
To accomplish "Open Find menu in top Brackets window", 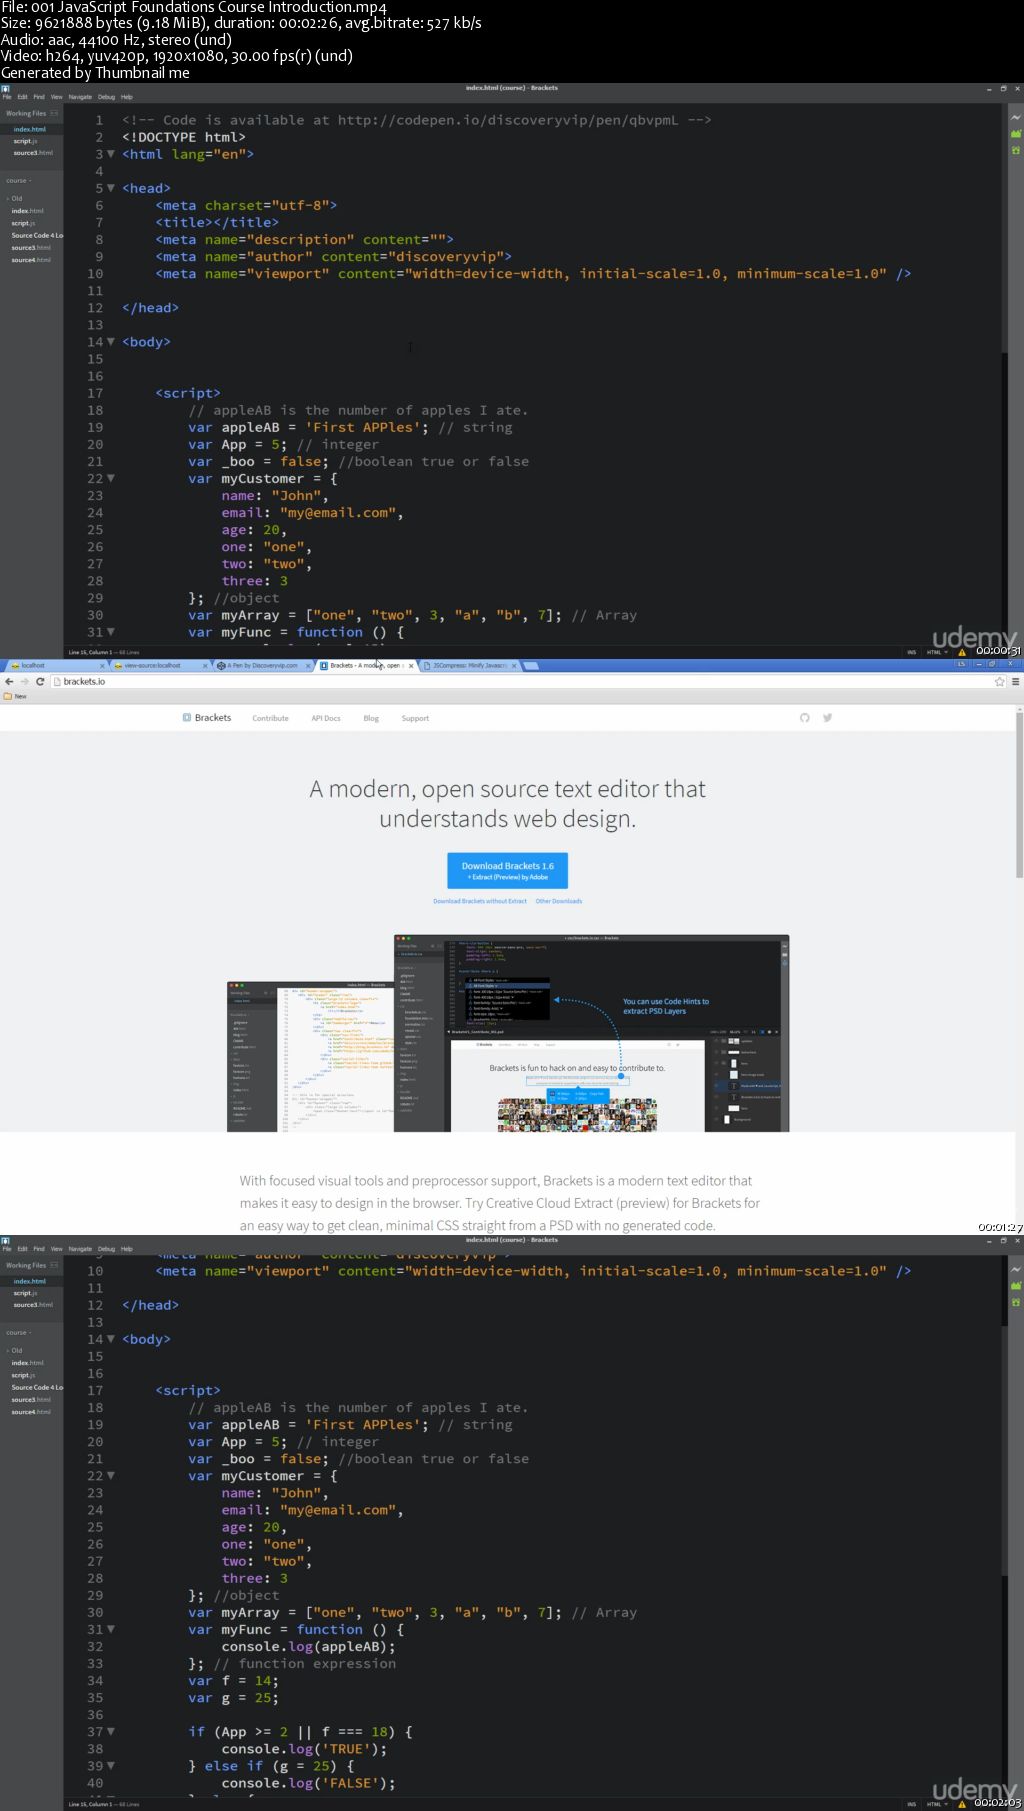I will 39,97.
